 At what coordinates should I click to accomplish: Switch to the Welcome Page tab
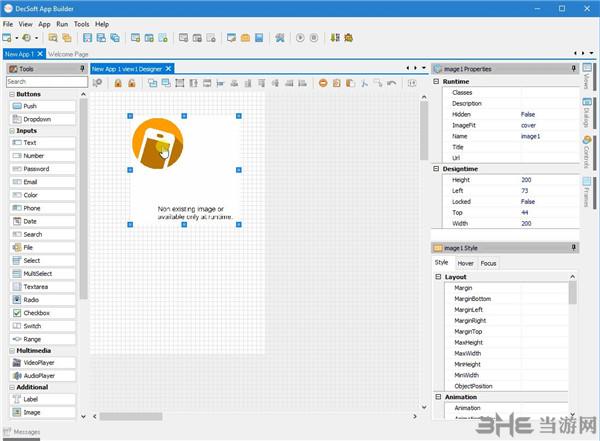point(68,54)
